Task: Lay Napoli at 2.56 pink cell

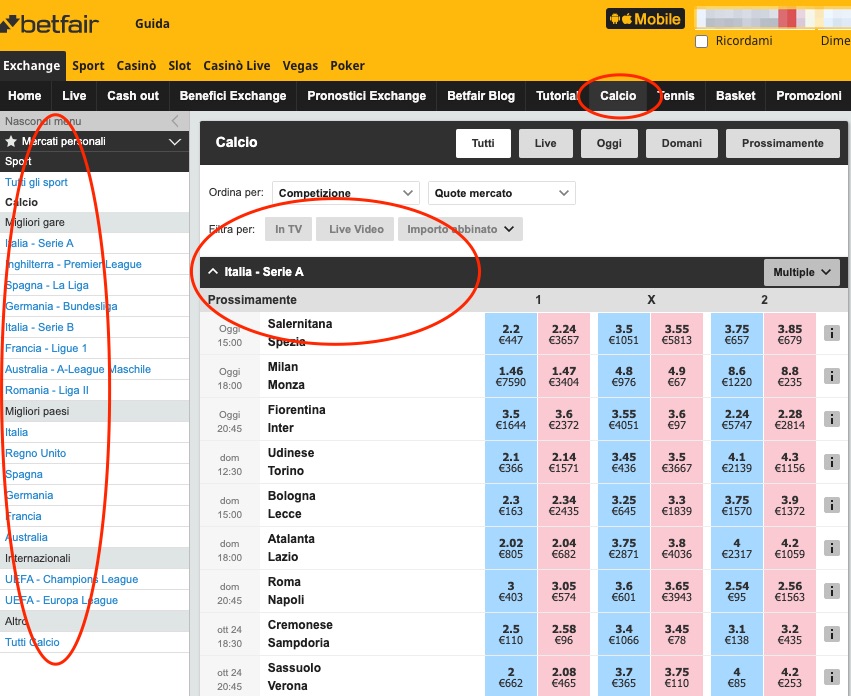Action: tap(790, 591)
